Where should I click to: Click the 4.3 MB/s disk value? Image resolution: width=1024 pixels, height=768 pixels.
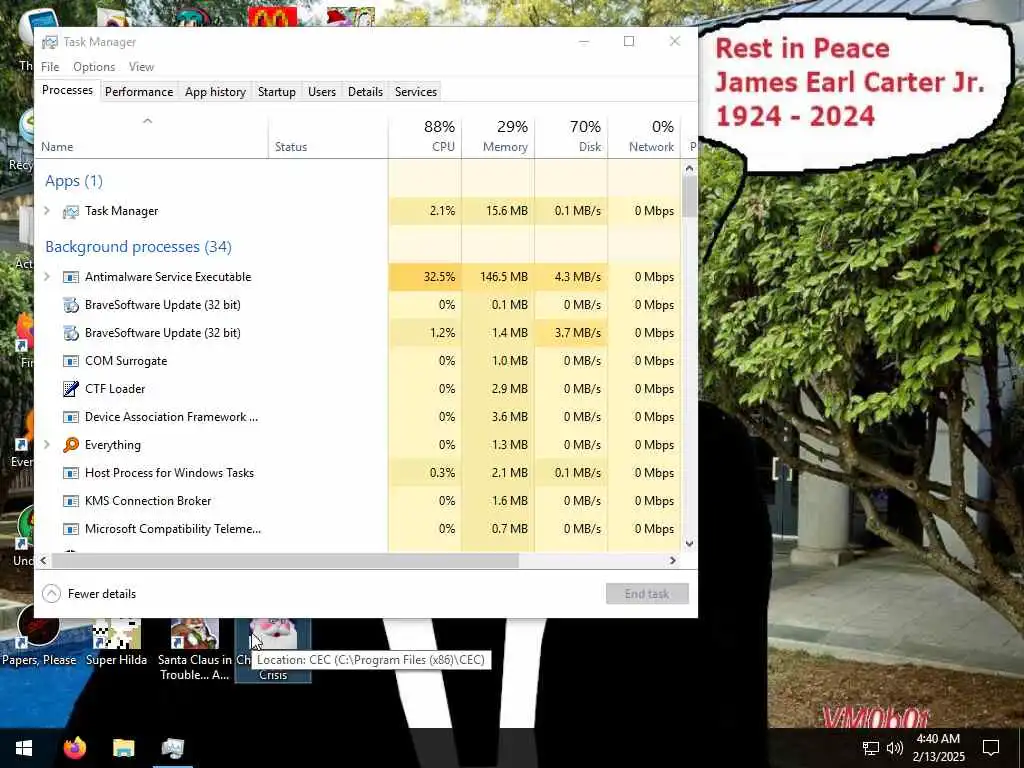pos(577,277)
